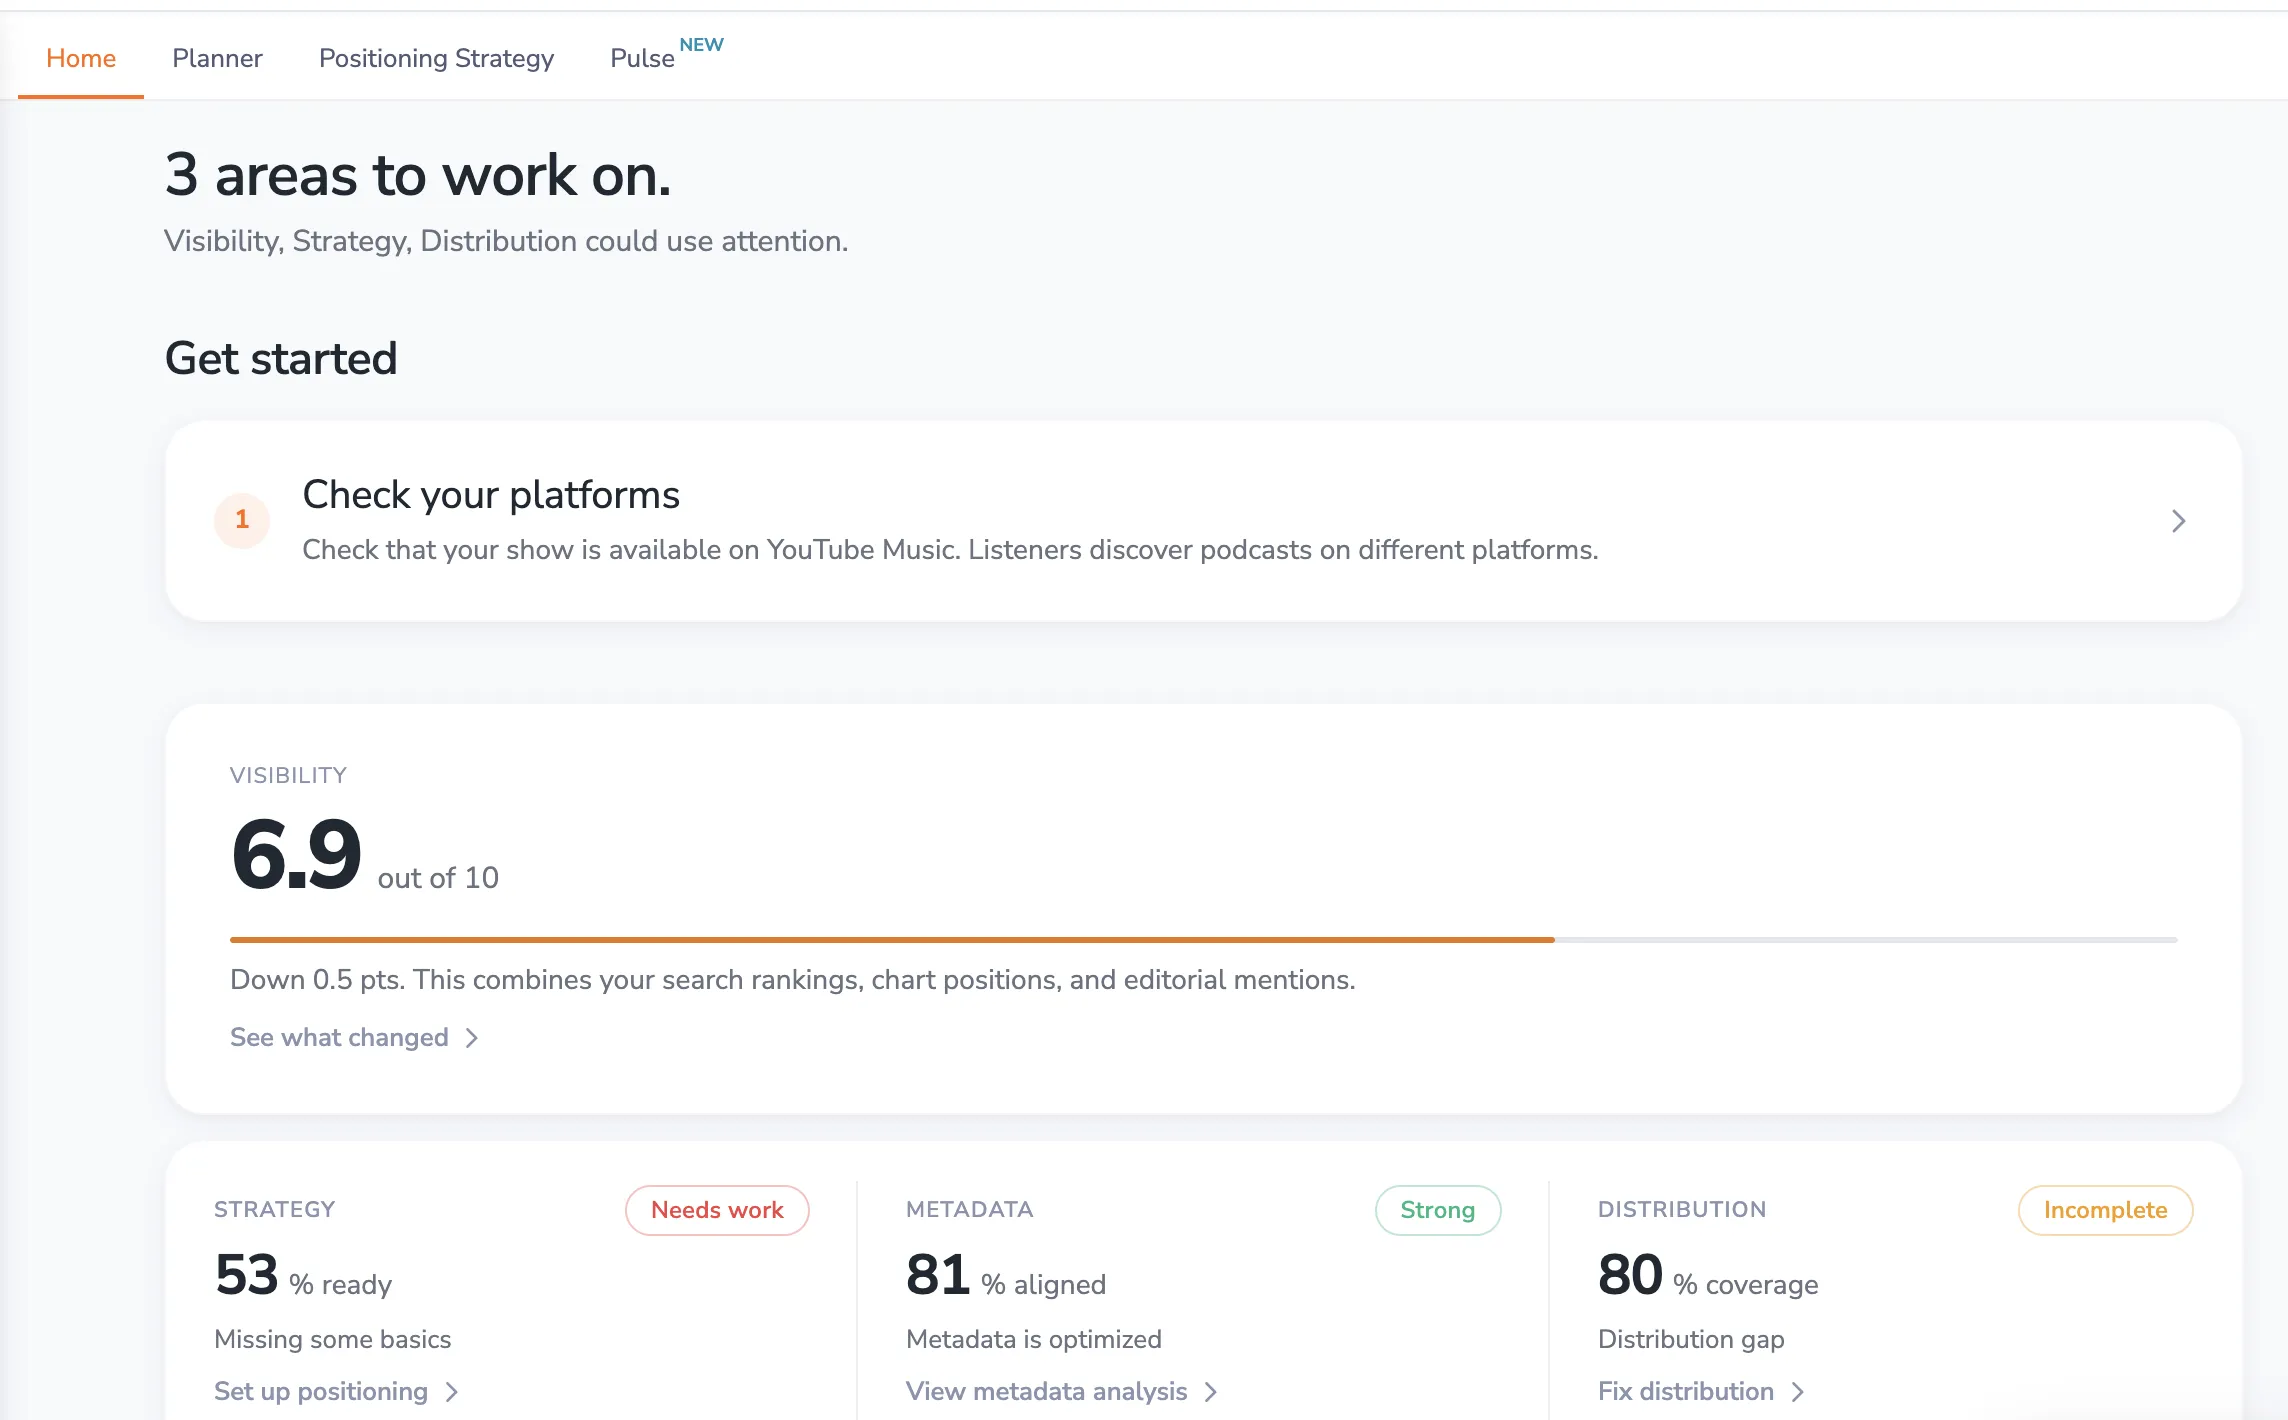Image resolution: width=2288 pixels, height=1420 pixels.
Task: Open Set up positioning link
Action: click(321, 1391)
